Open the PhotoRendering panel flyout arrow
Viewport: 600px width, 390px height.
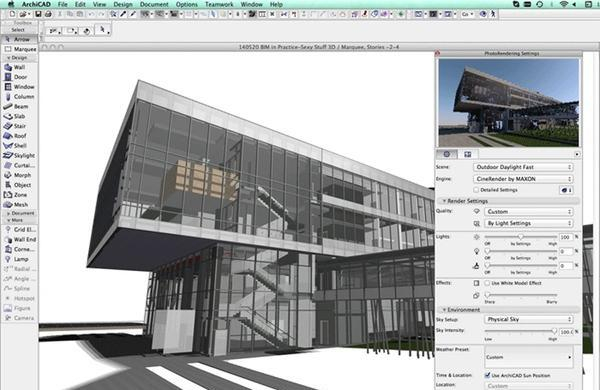click(577, 154)
